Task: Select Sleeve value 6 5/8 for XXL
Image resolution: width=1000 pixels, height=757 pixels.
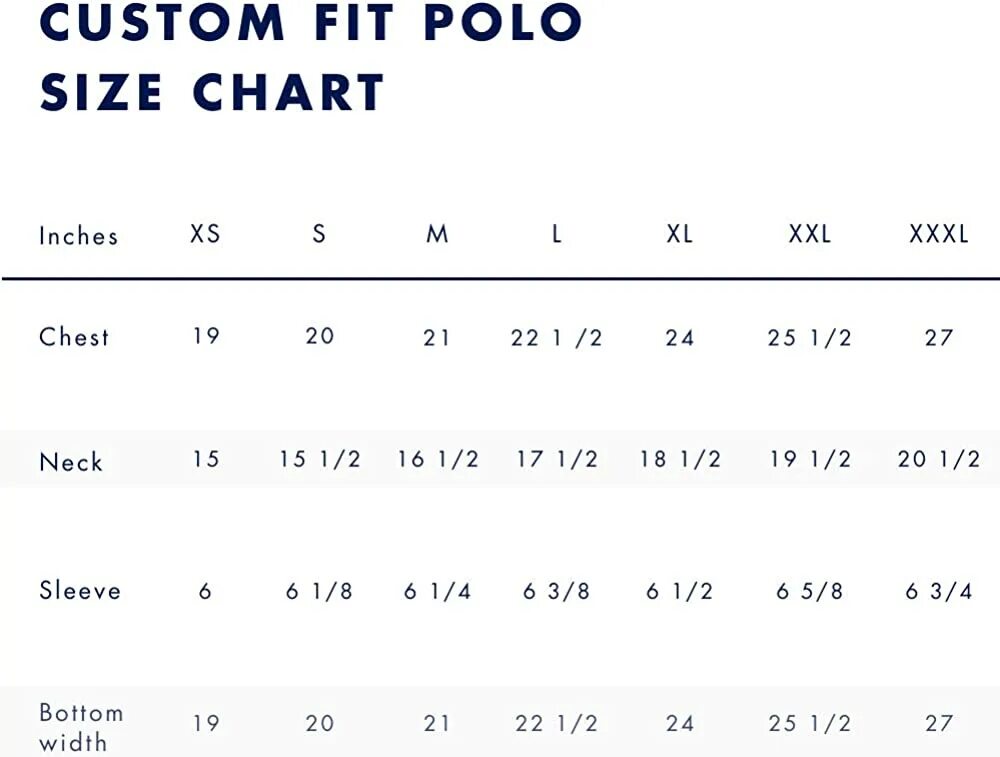Action: point(810,592)
